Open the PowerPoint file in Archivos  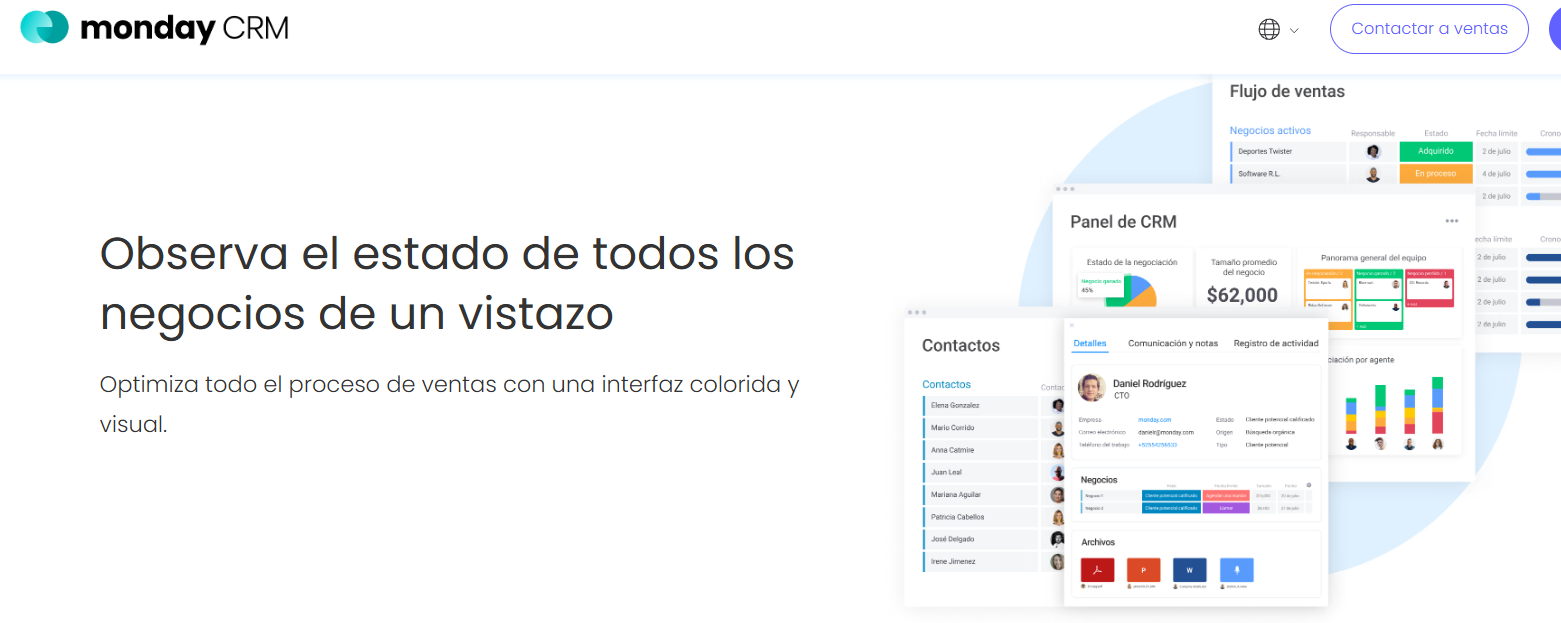[x=1143, y=570]
